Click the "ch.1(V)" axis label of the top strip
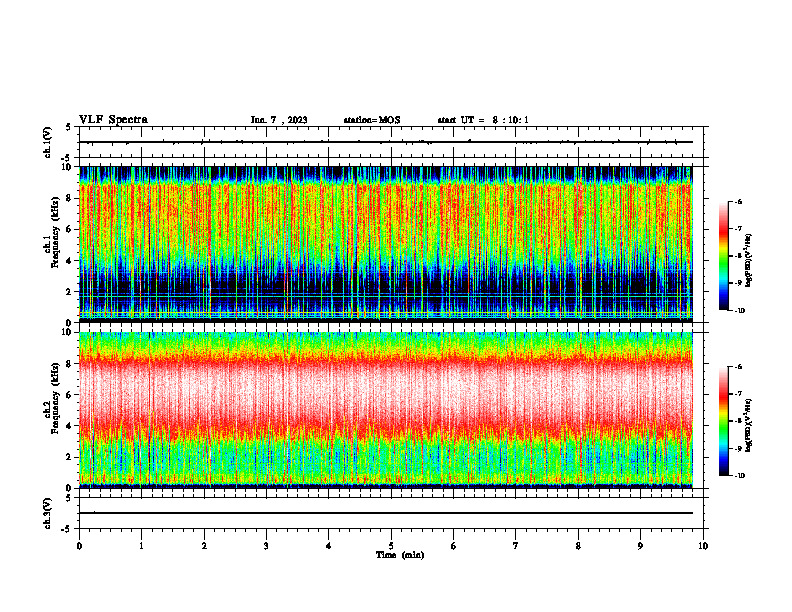The width and height of the screenshot is (792, 612). (48, 142)
